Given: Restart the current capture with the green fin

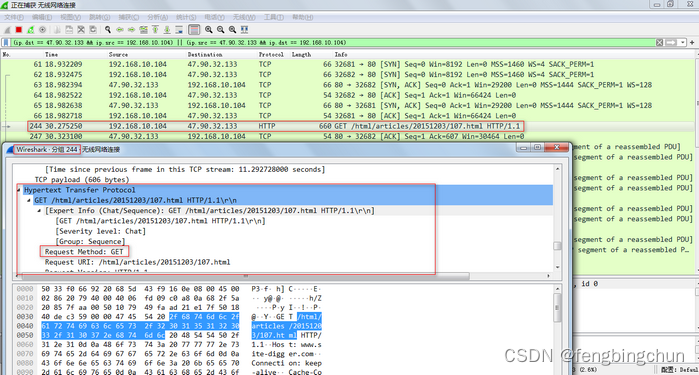Looking at the screenshot, I should tap(31, 30).
